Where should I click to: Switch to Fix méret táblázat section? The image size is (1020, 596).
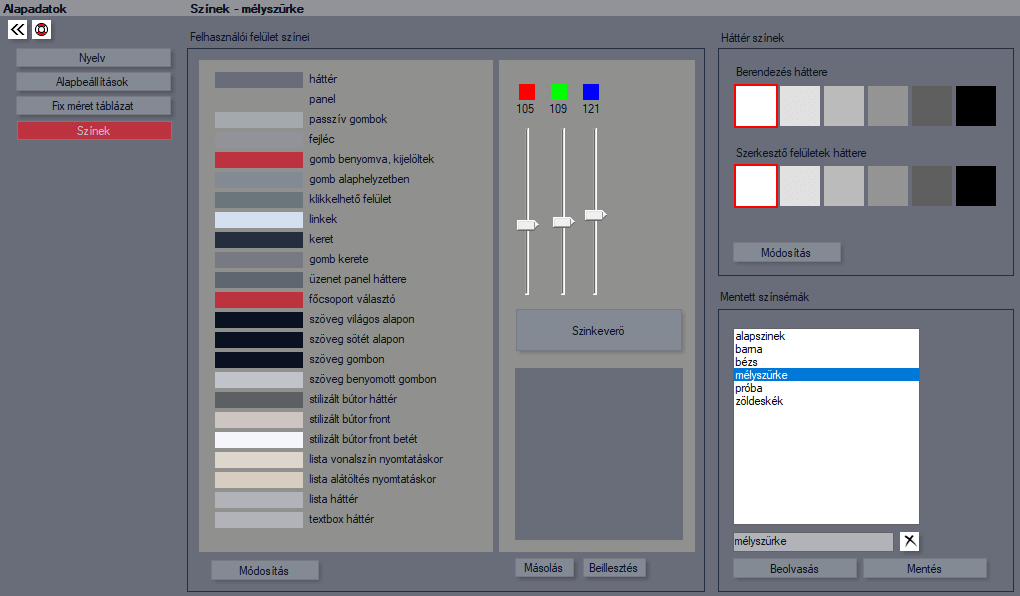94,106
